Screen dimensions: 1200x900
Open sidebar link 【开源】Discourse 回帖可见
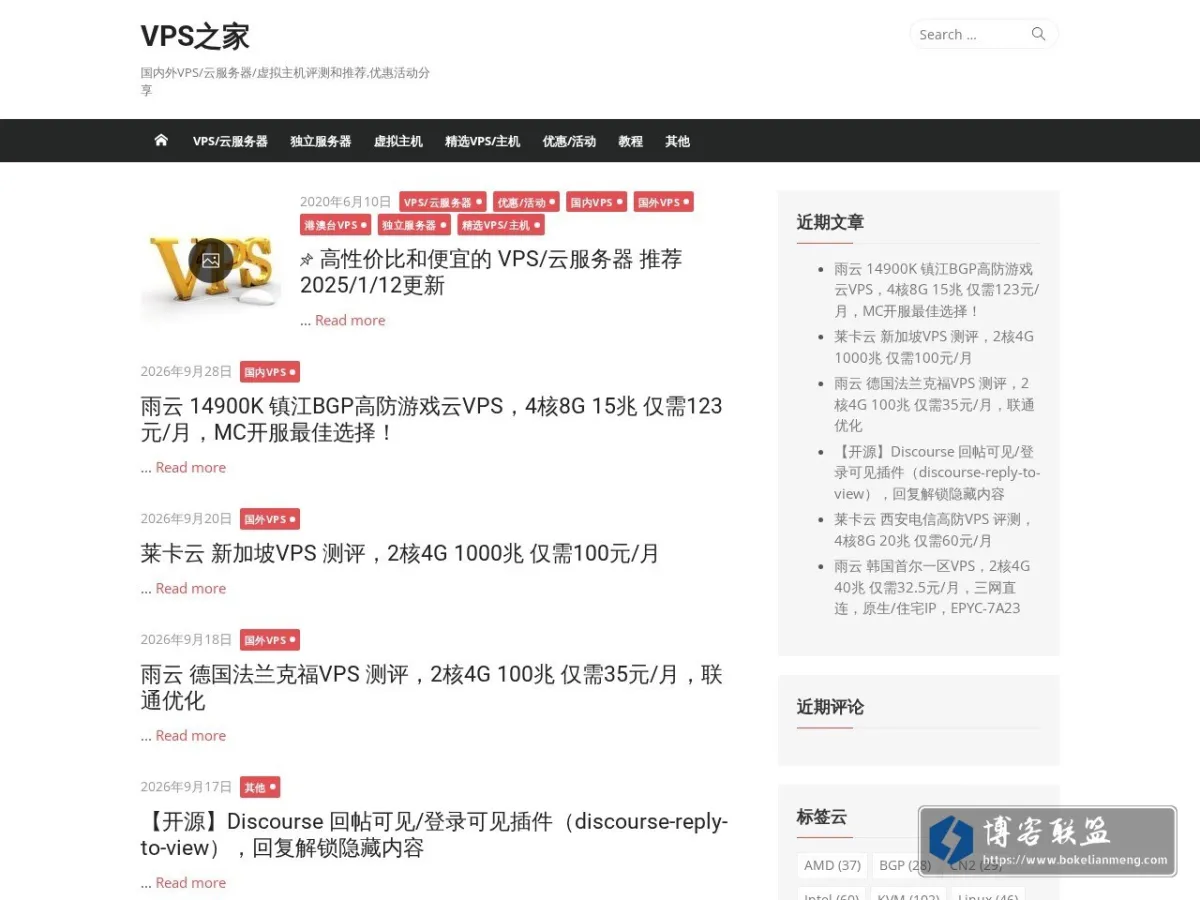coord(936,472)
